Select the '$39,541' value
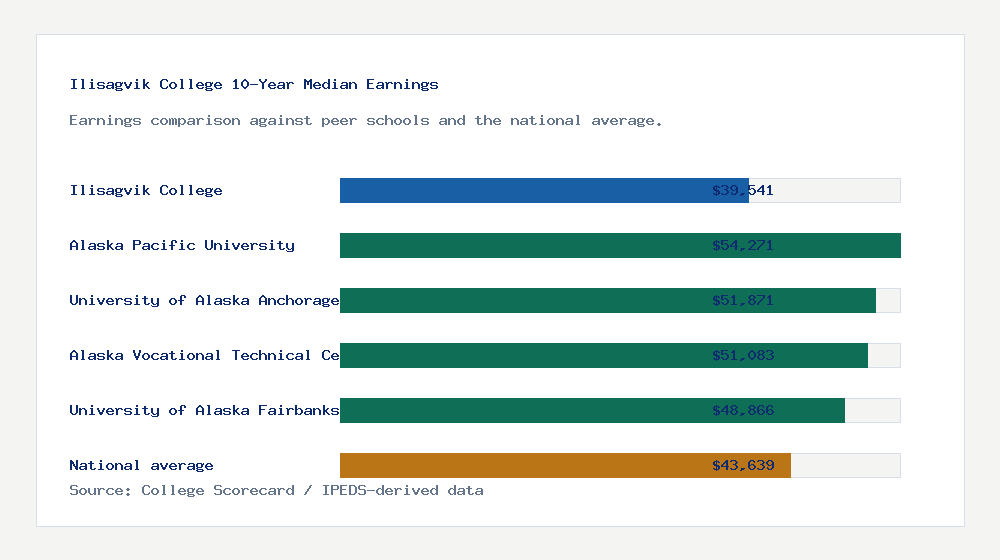 coord(743,190)
